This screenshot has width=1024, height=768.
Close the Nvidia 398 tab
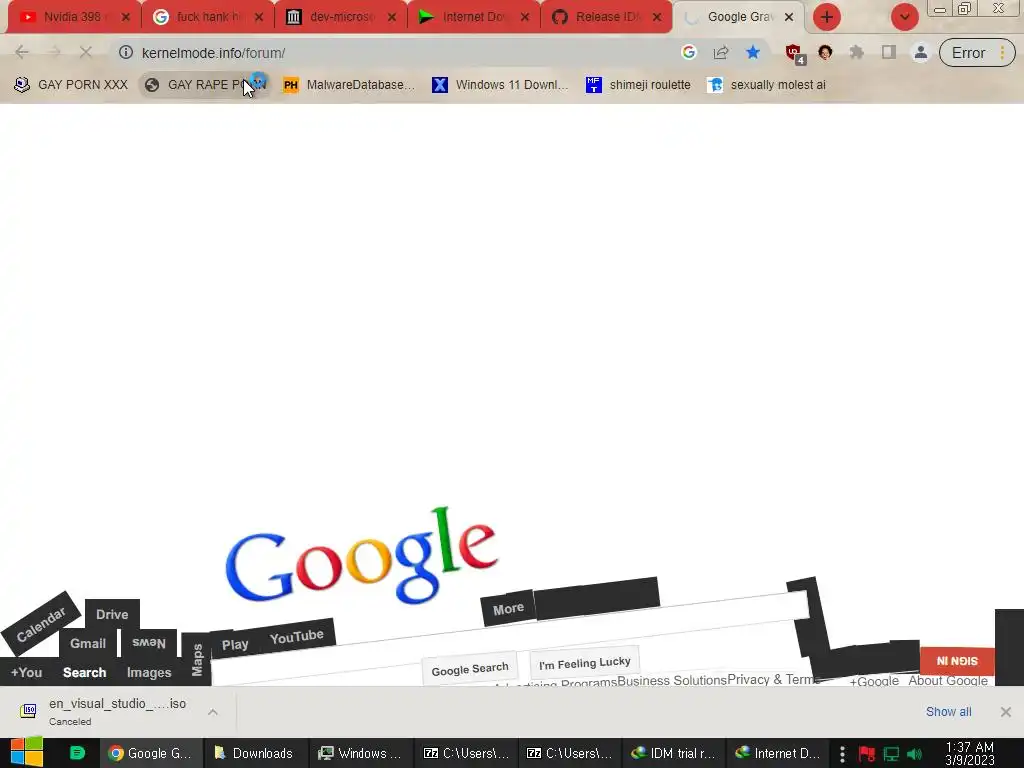point(125,17)
